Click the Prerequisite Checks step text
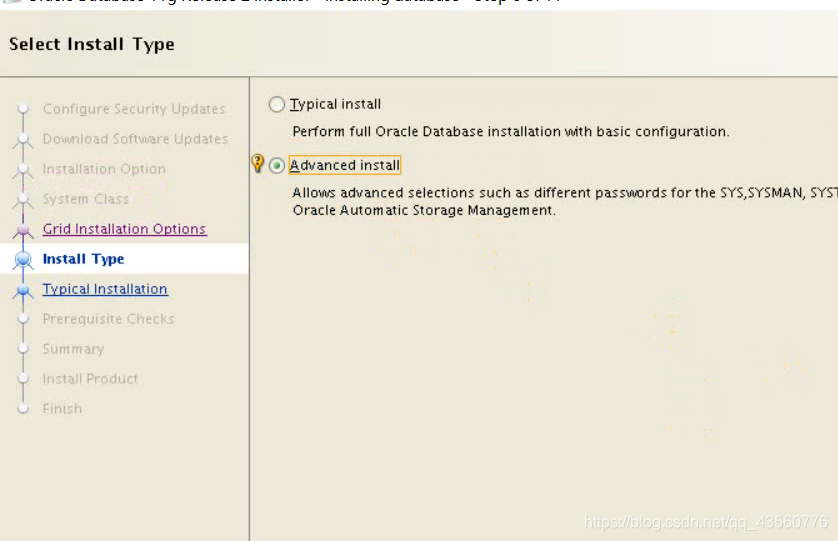The width and height of the screenshot is (838, 541). pos(108,319)
